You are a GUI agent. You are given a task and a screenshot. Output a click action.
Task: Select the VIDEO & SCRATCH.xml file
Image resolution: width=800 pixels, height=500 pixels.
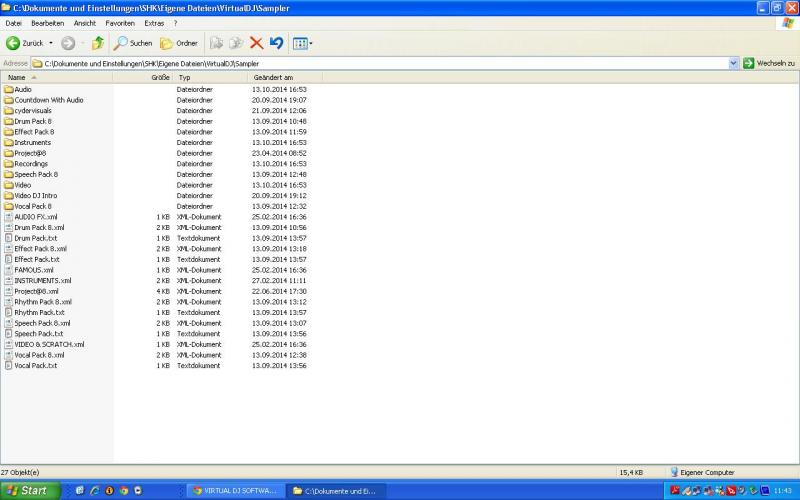point(44,344)
